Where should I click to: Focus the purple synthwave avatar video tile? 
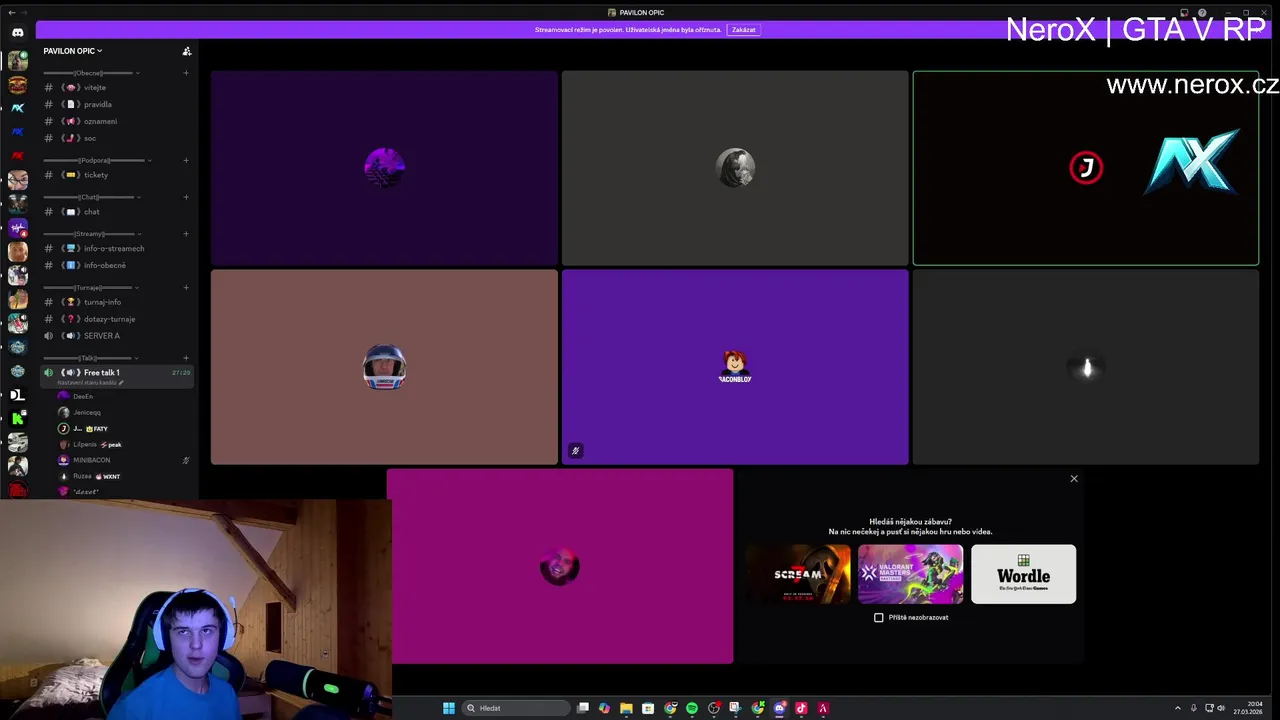(384, 167)
